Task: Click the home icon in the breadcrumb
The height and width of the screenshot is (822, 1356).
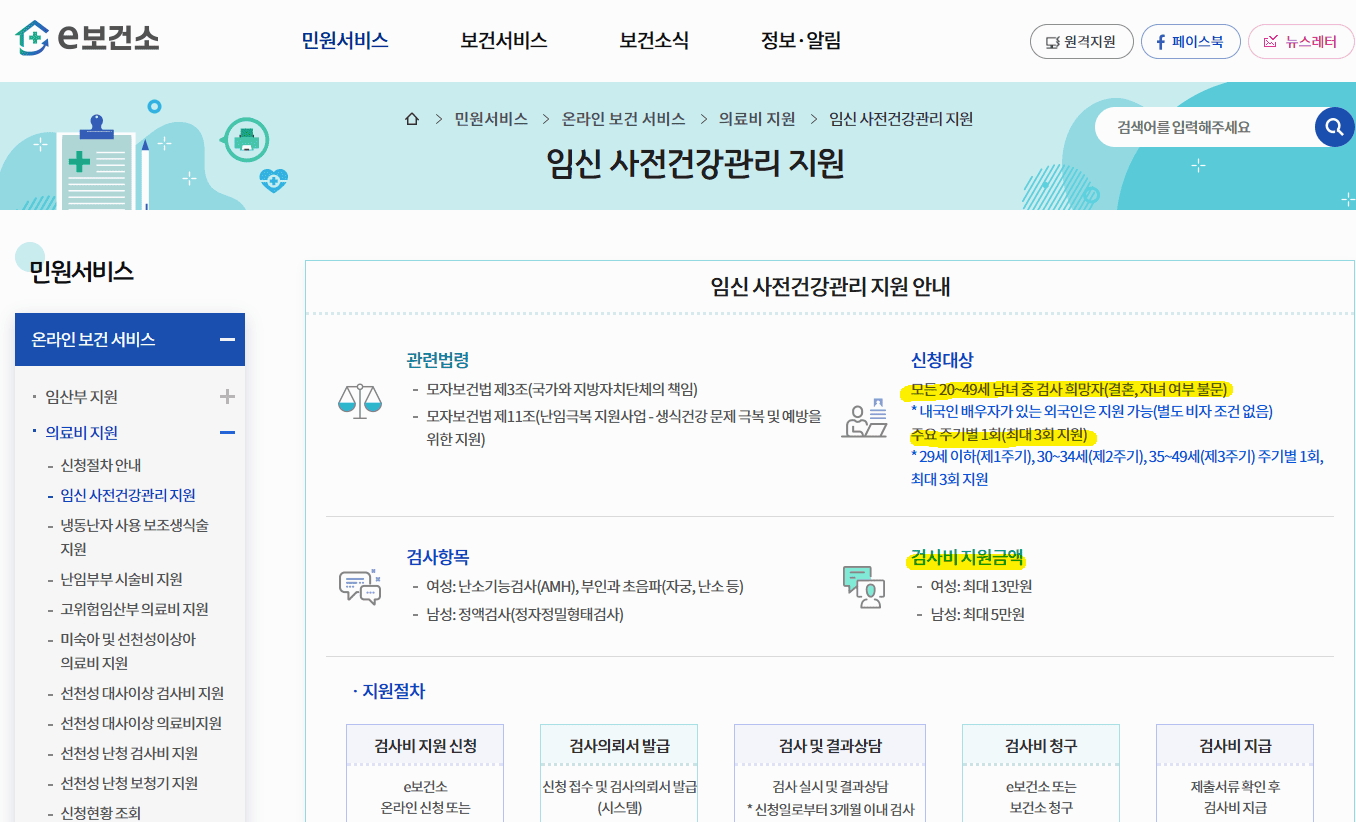Action: click(411, 118)
